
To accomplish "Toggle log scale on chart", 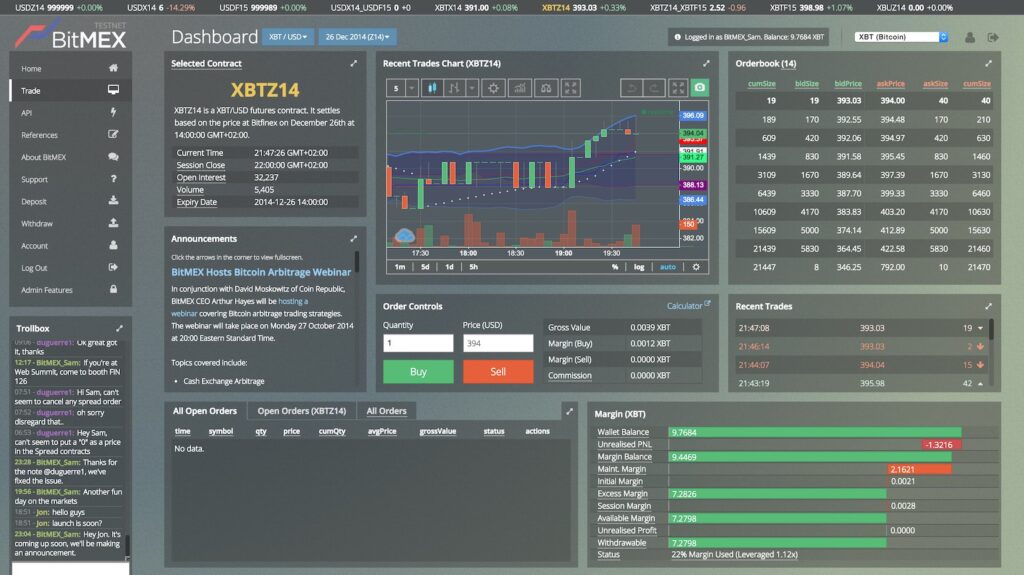I will [x=639, y=267].
